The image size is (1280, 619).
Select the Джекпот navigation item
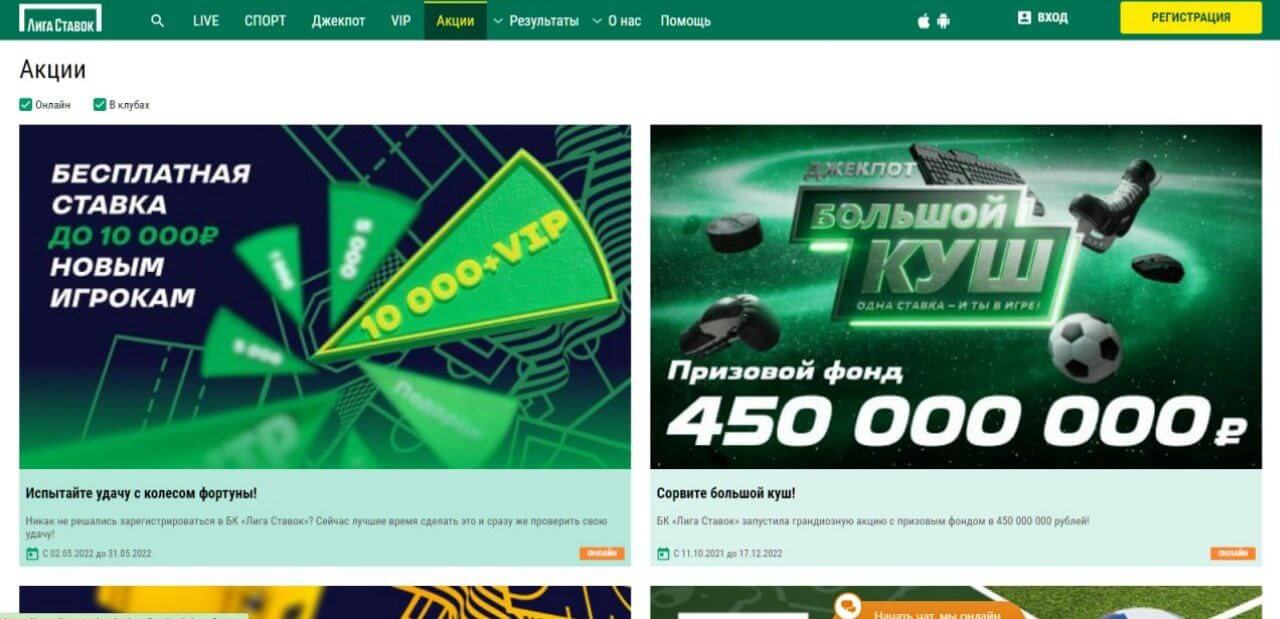338,20
